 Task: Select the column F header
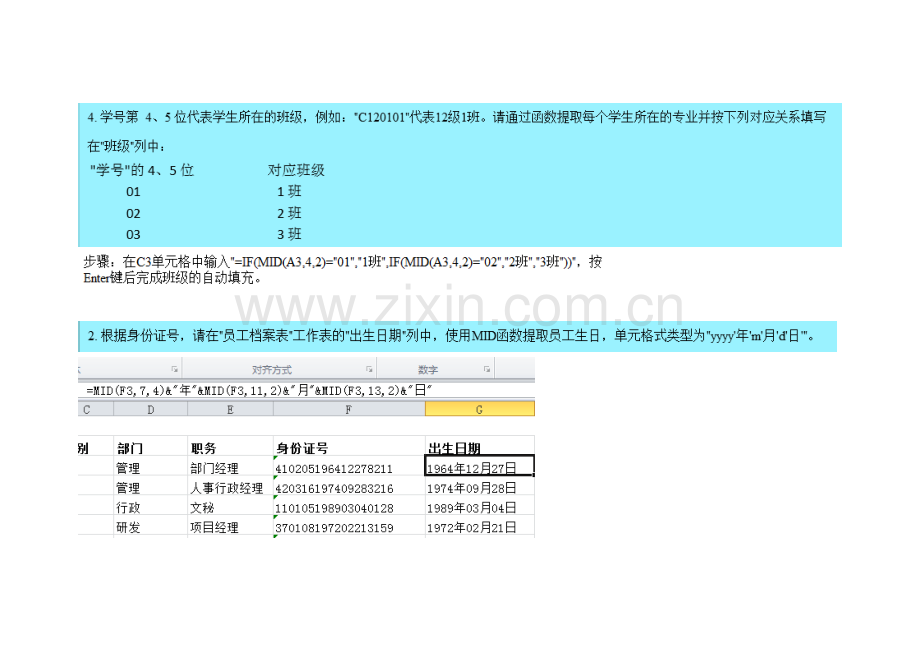[349, 409]
